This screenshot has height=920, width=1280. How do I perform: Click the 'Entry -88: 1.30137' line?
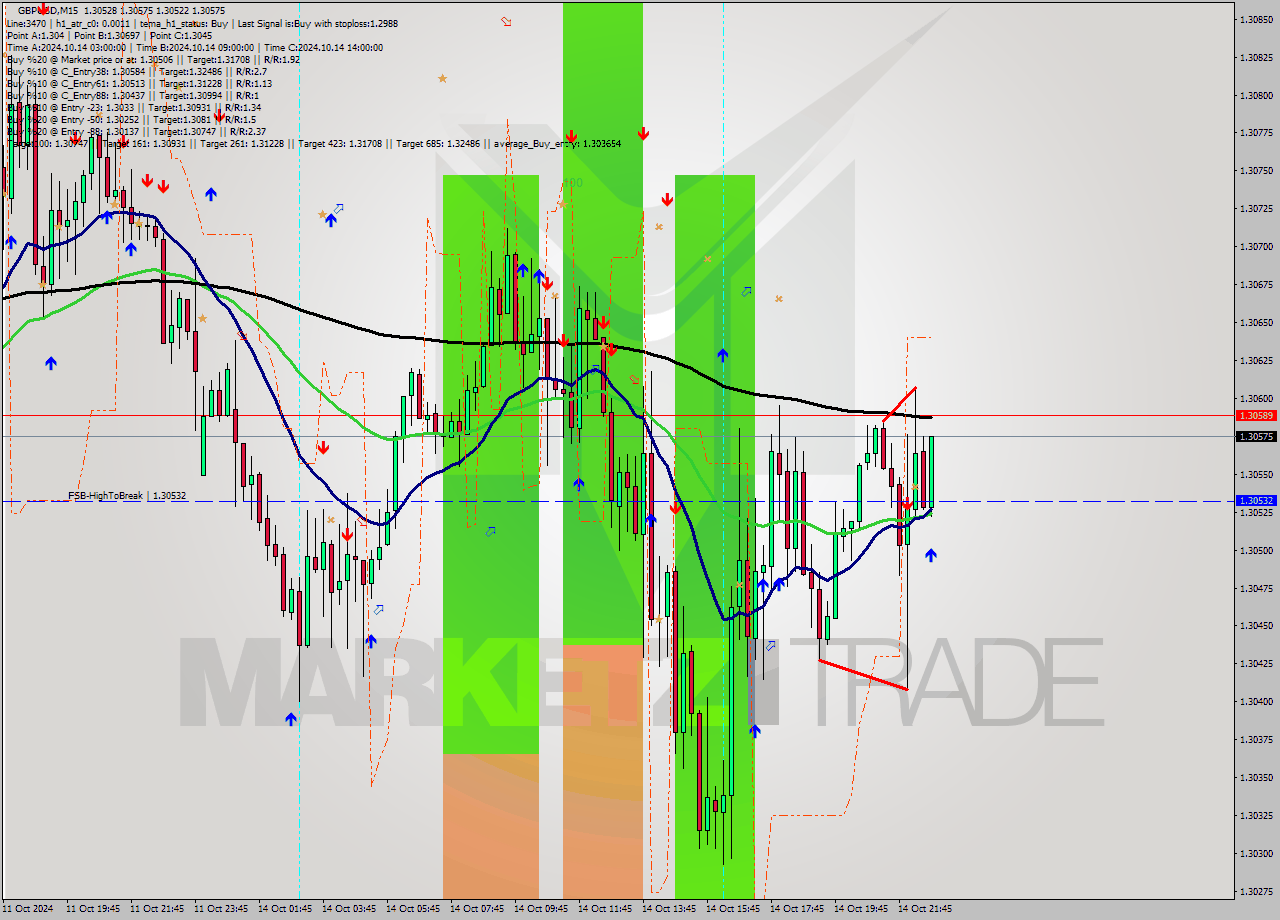136,131
